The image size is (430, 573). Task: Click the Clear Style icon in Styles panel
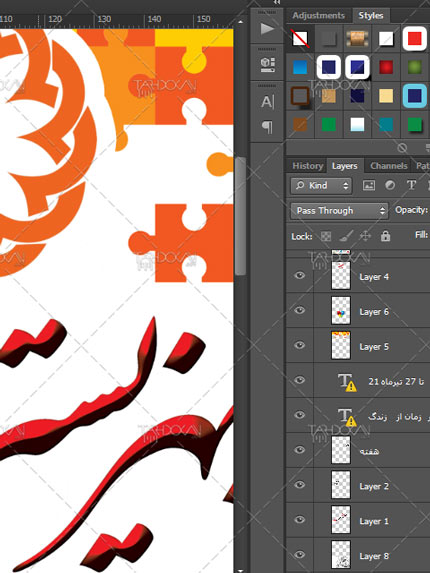tap(402, 148)
